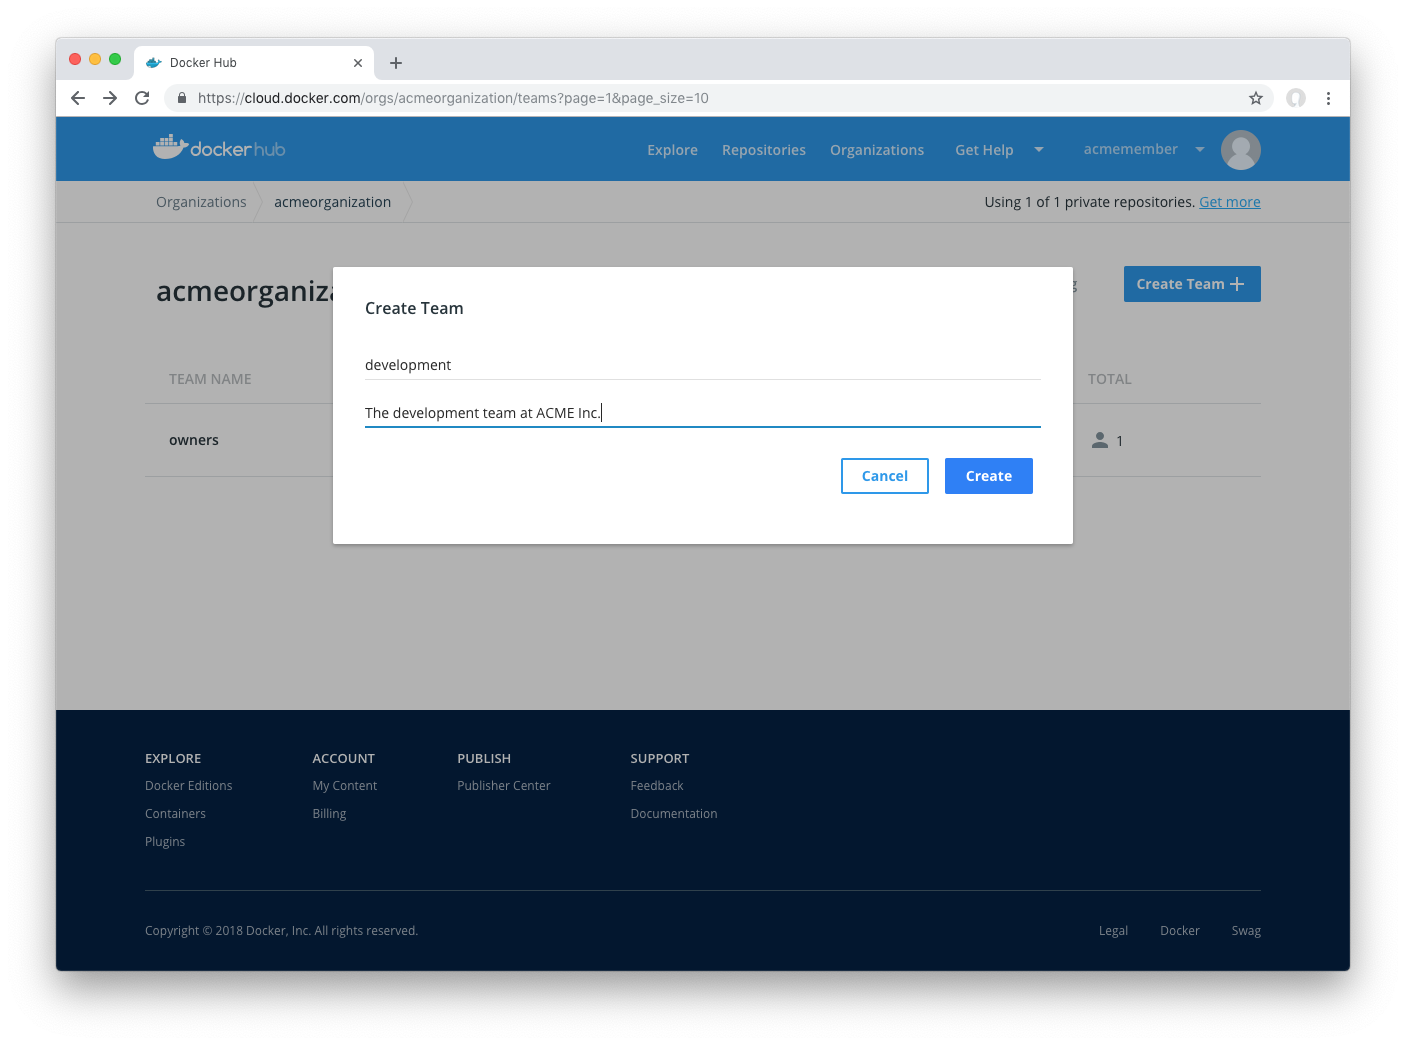The image size is (1406, 1045).
Task: Open the Organizations navigation item
Action: point(876,149)
